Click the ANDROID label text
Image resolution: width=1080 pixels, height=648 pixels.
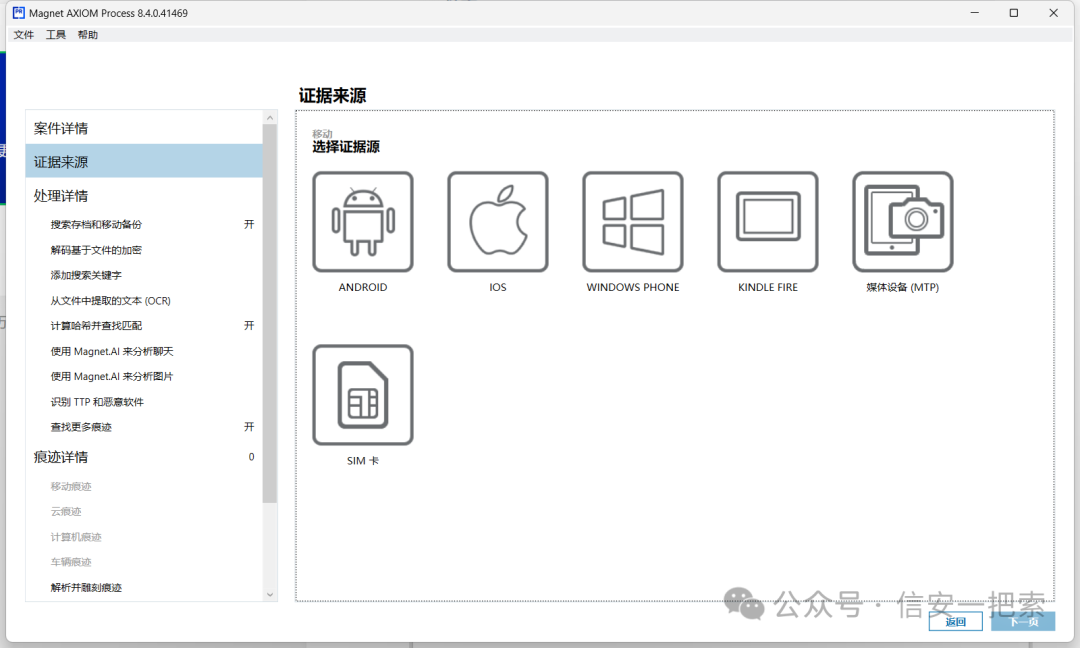coord(363,287)
